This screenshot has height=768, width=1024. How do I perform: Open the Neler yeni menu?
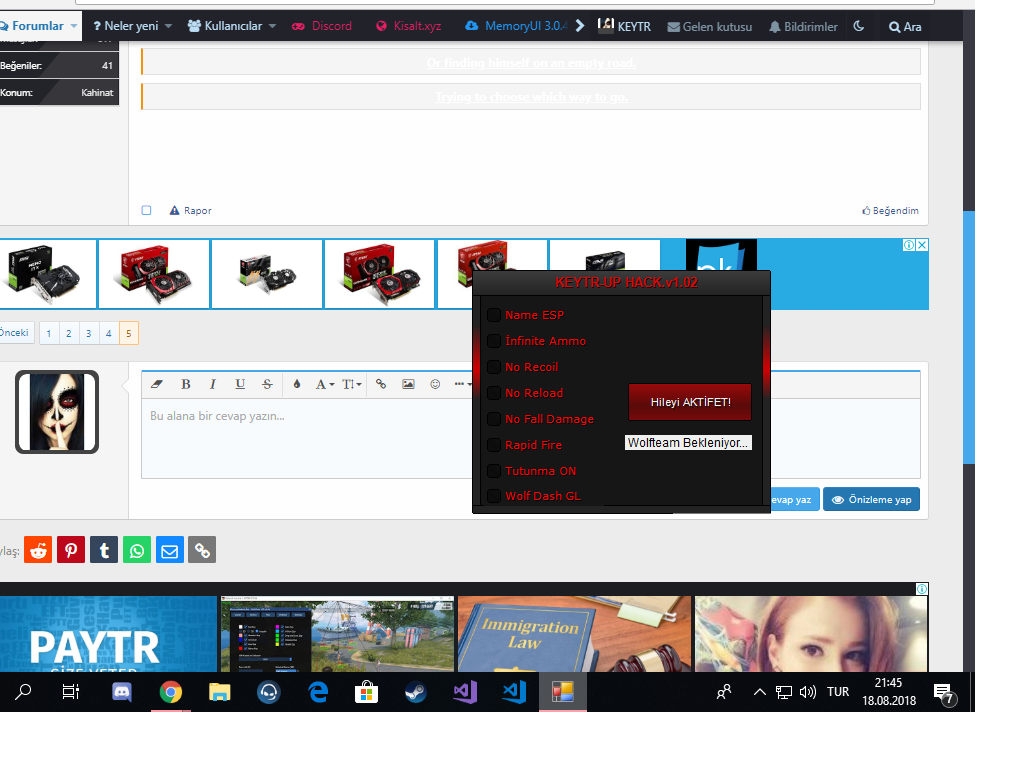126,26
